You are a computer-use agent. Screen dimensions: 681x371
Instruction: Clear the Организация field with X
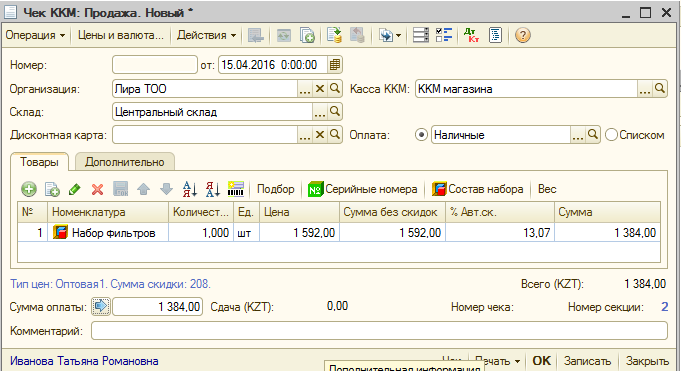click(x=320, y=89)
